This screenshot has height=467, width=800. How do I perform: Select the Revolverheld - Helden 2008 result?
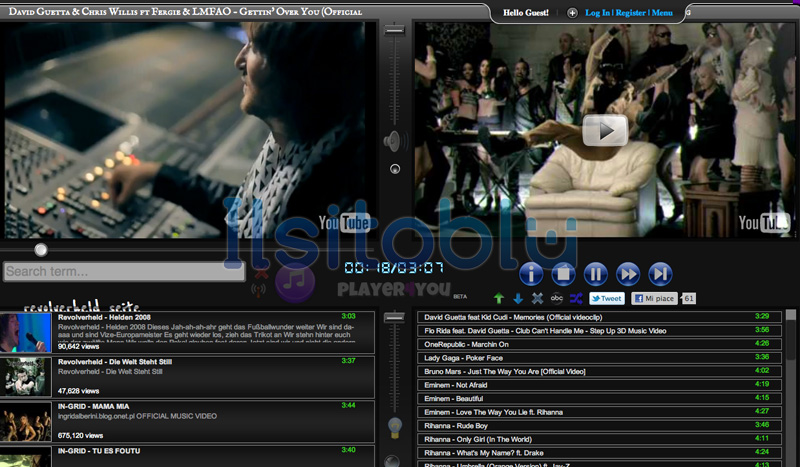click(187, 332)
